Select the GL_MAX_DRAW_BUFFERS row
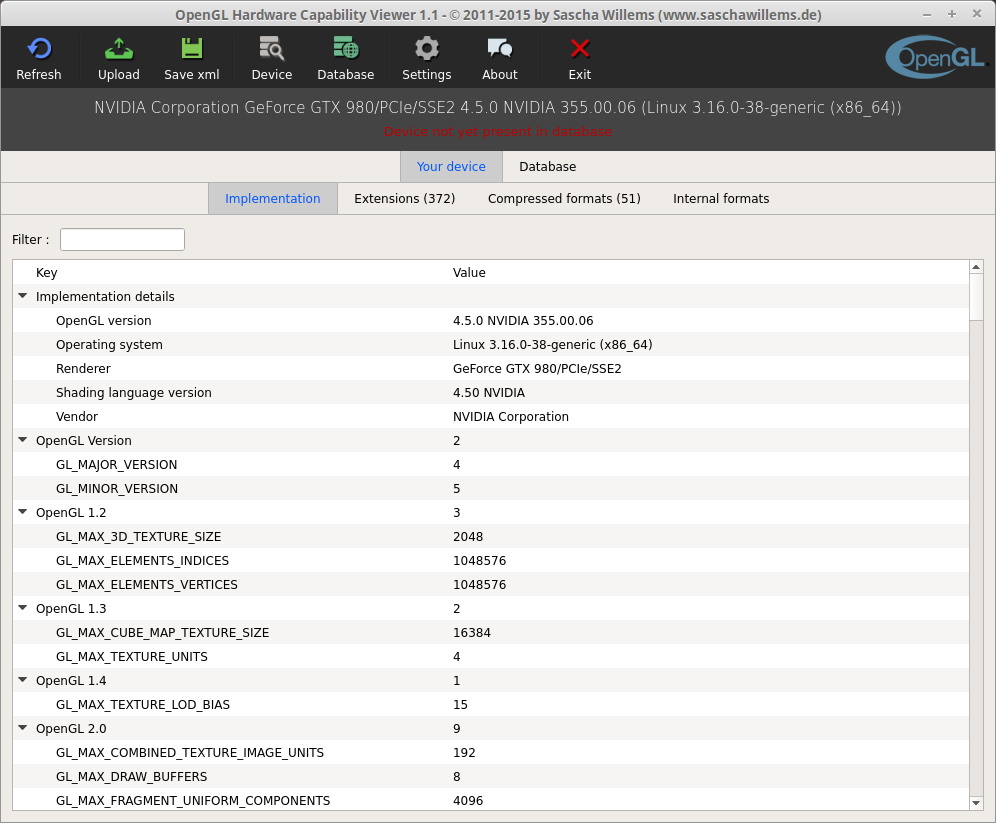The width and height of the screenshot is (996, 823). (490, 777)
